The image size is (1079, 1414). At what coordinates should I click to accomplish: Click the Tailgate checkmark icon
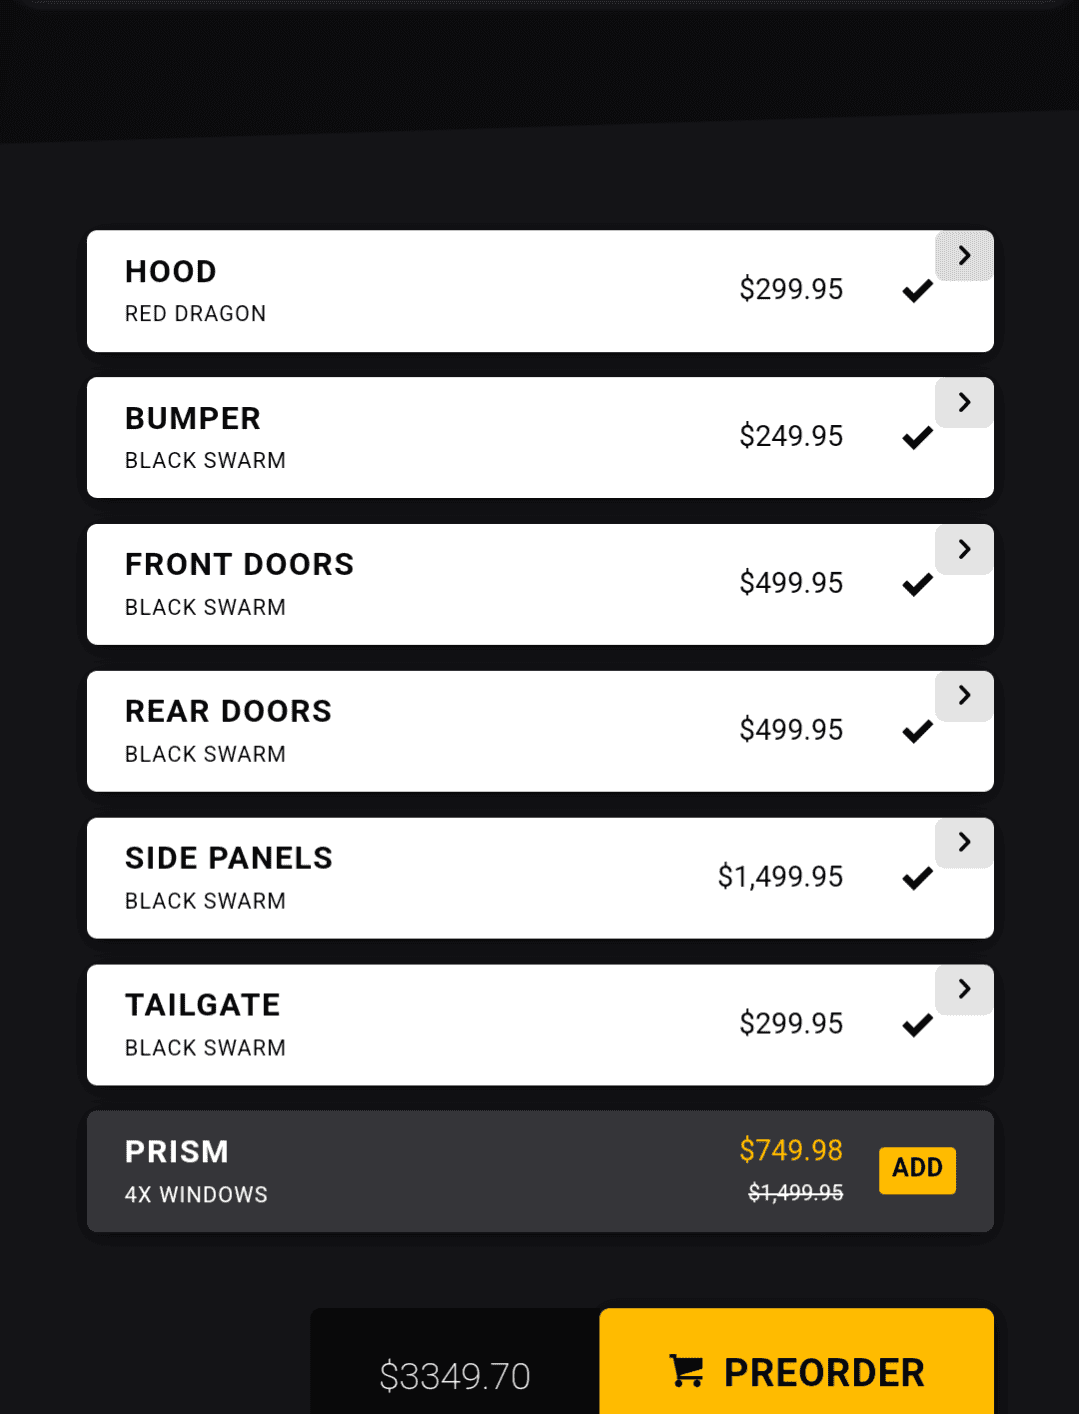[917, 1025]
